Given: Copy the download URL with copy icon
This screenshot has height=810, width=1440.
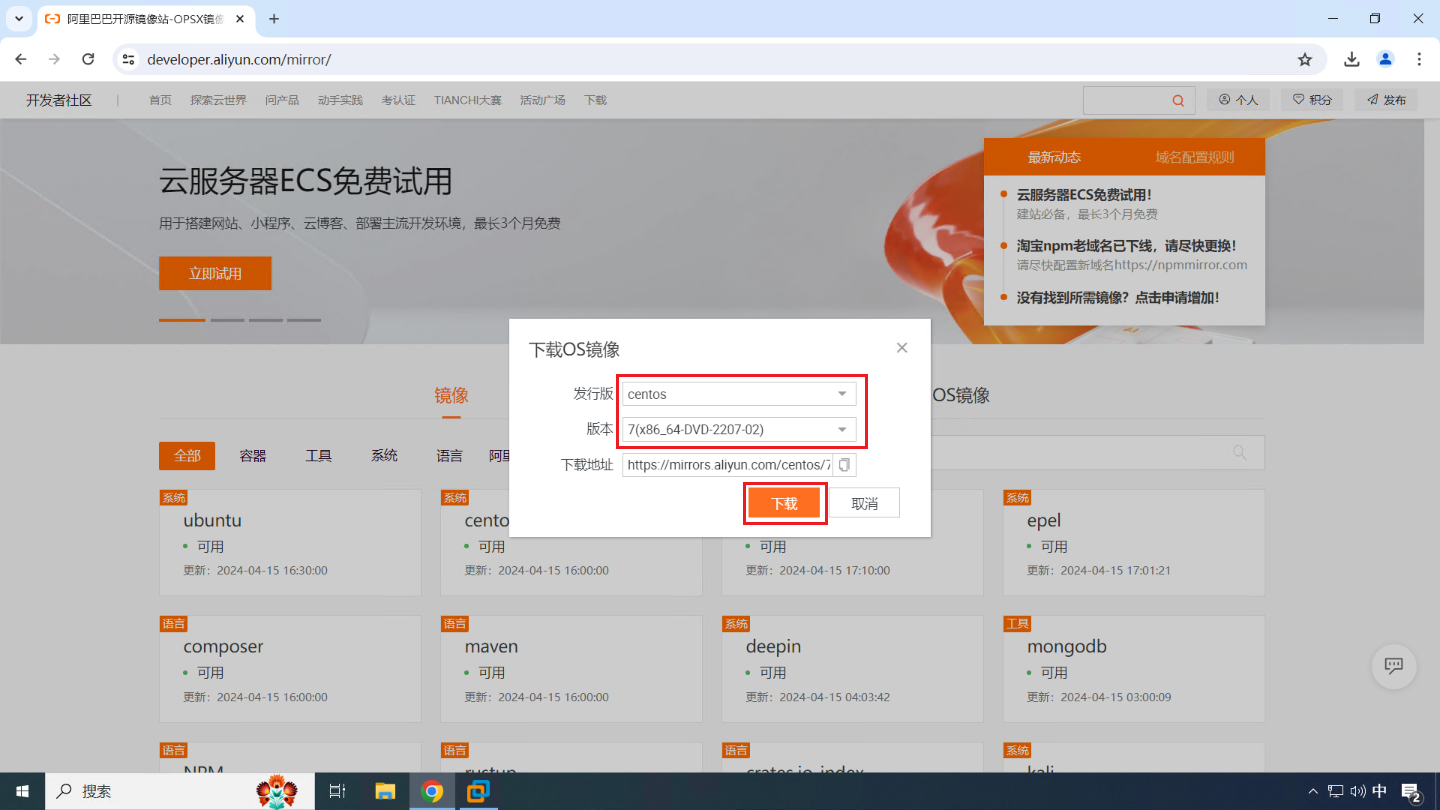Looking at the screenshot, I should 844,465.
